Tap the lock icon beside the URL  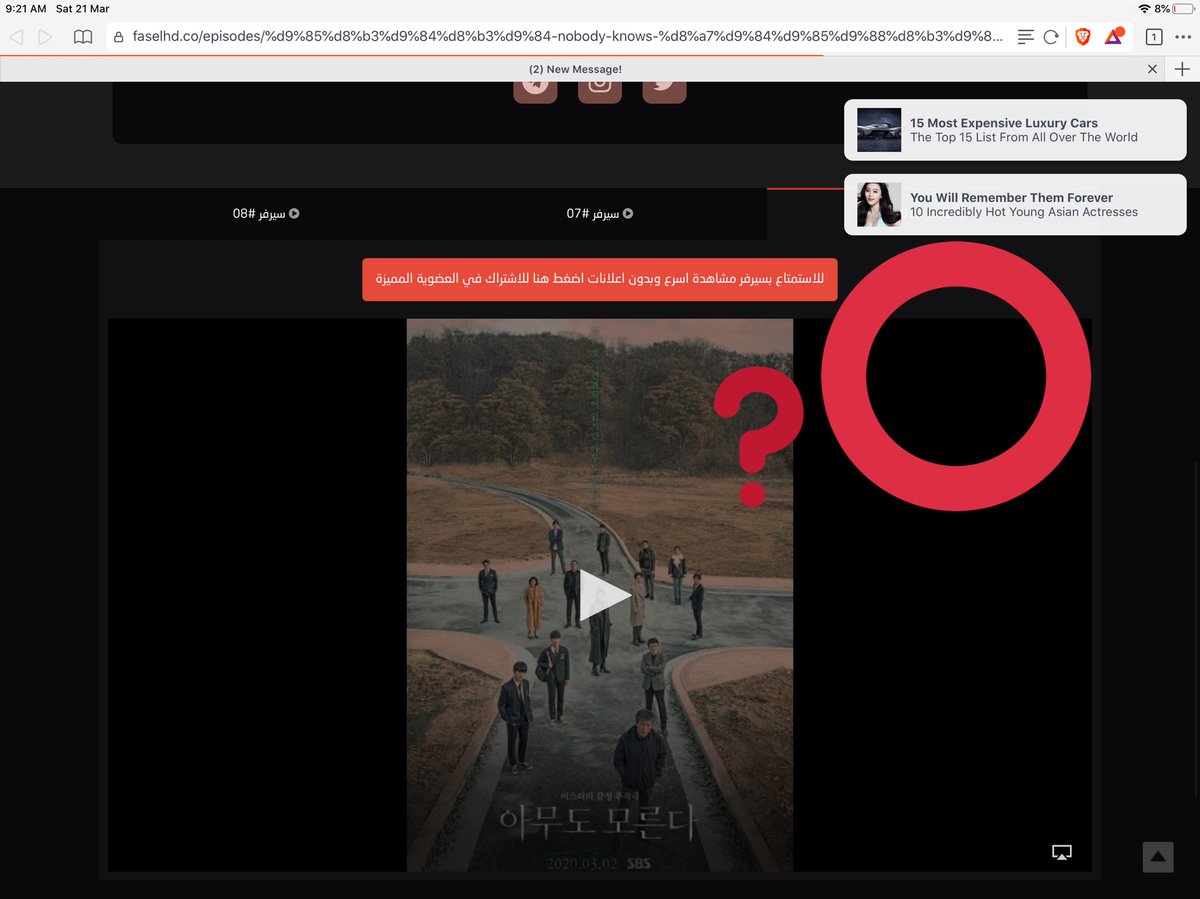[119, 37]
